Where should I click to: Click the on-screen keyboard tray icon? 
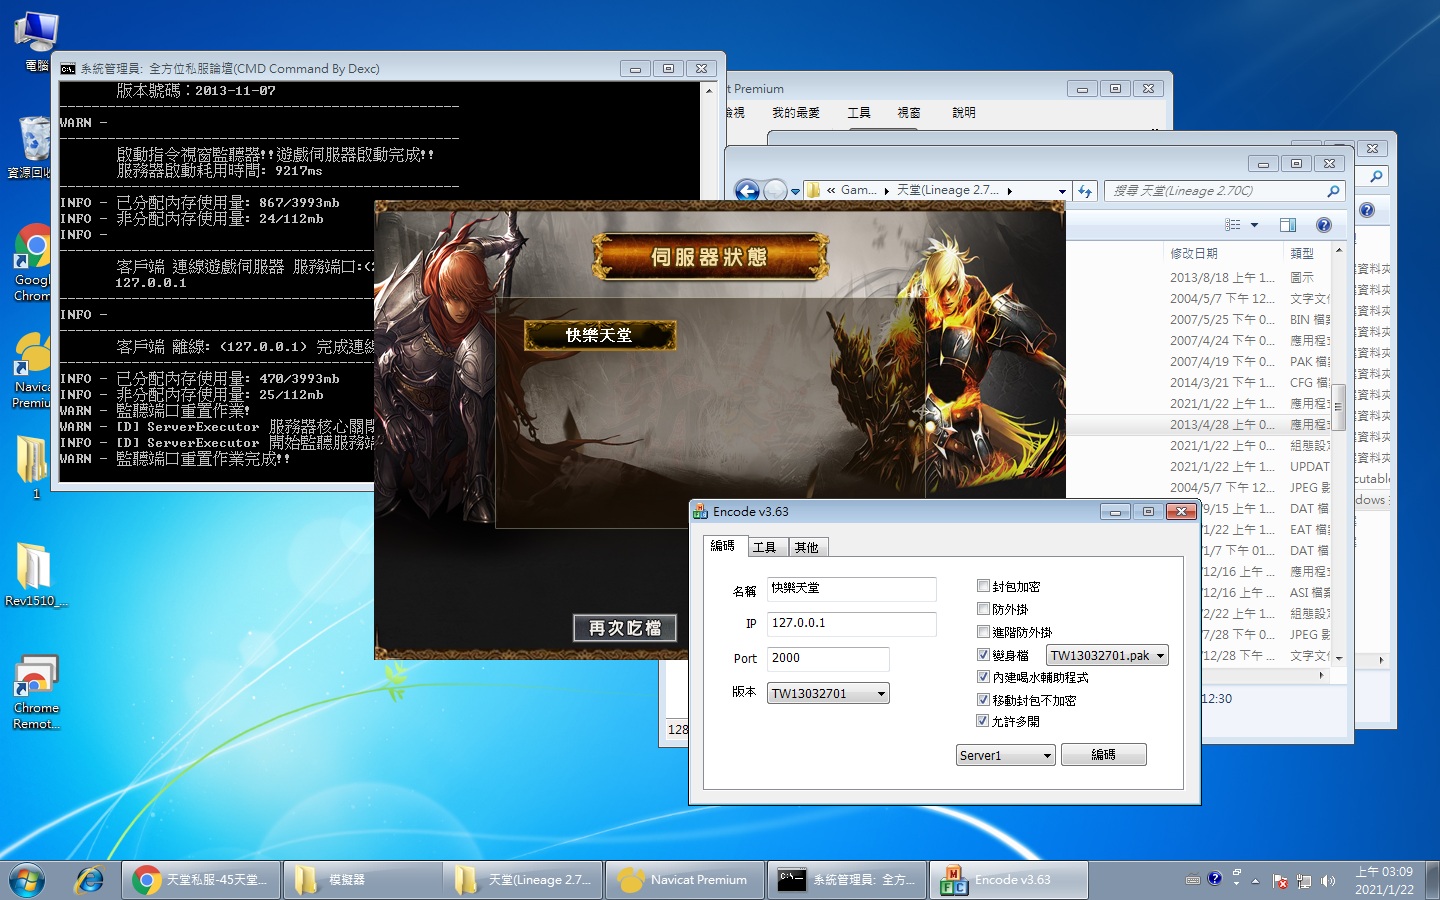pyautogui.click(x=1193, y=880)
